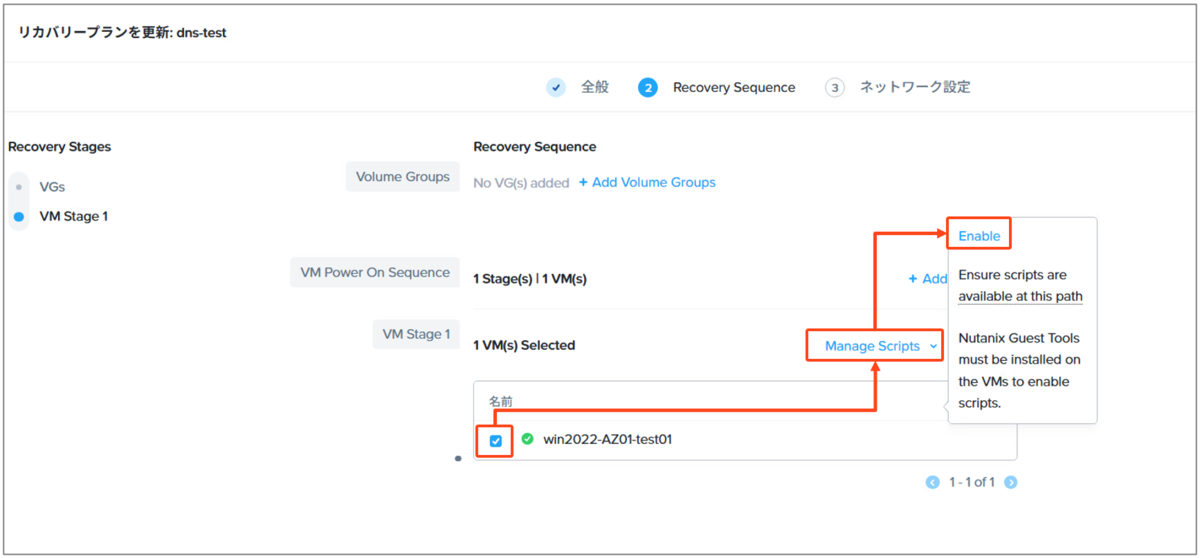Open the 'available at this path' link

coord(1020,296)
